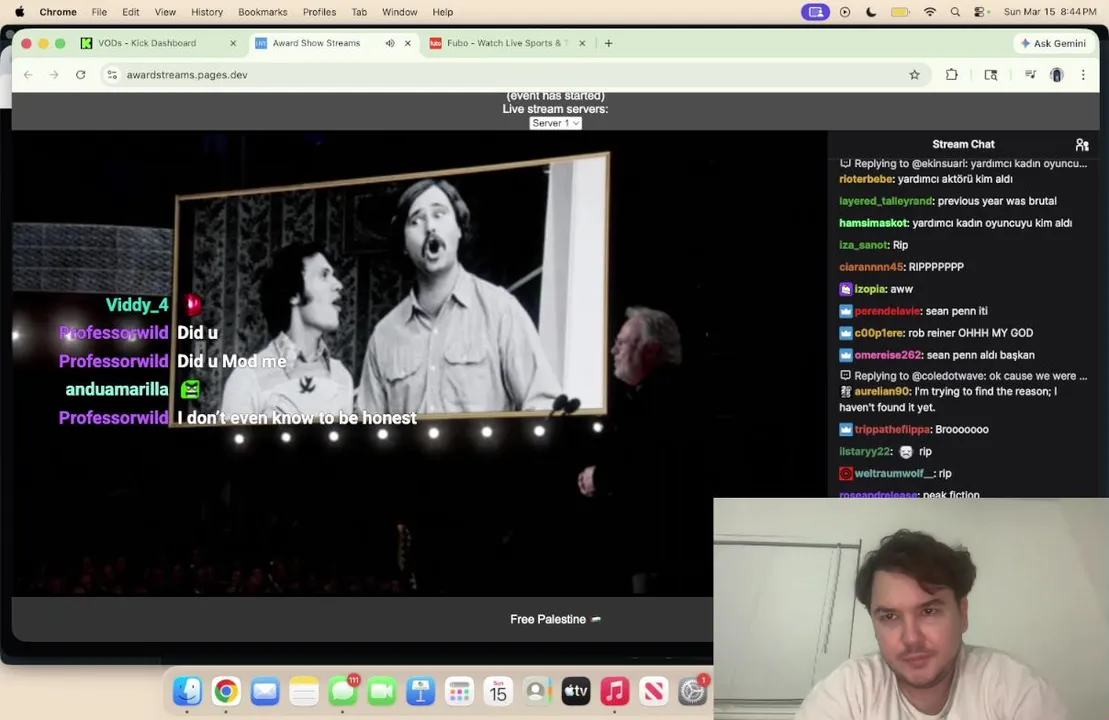Screen dimensions: 1109x720
Task: Open the Window menu
Action: (x=400, y=12)
